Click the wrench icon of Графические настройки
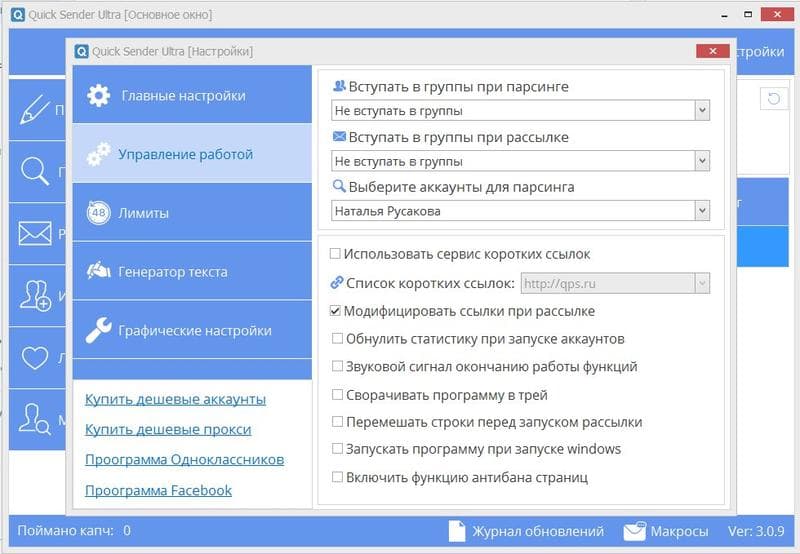This screenshot has width=800, height=554. pos(98,330)
